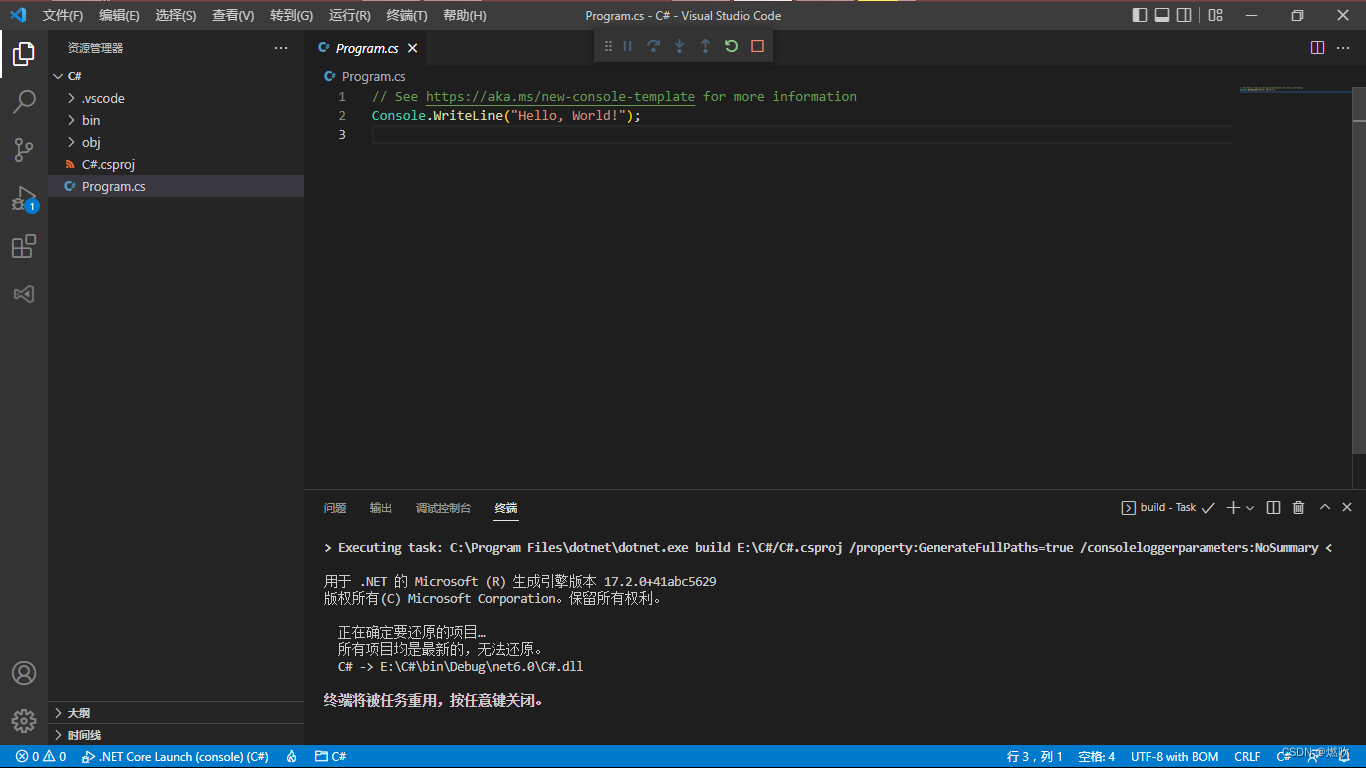Select the Program.cs editor tab
This screenshot has height=768, width=1366.
coord(366,48)
